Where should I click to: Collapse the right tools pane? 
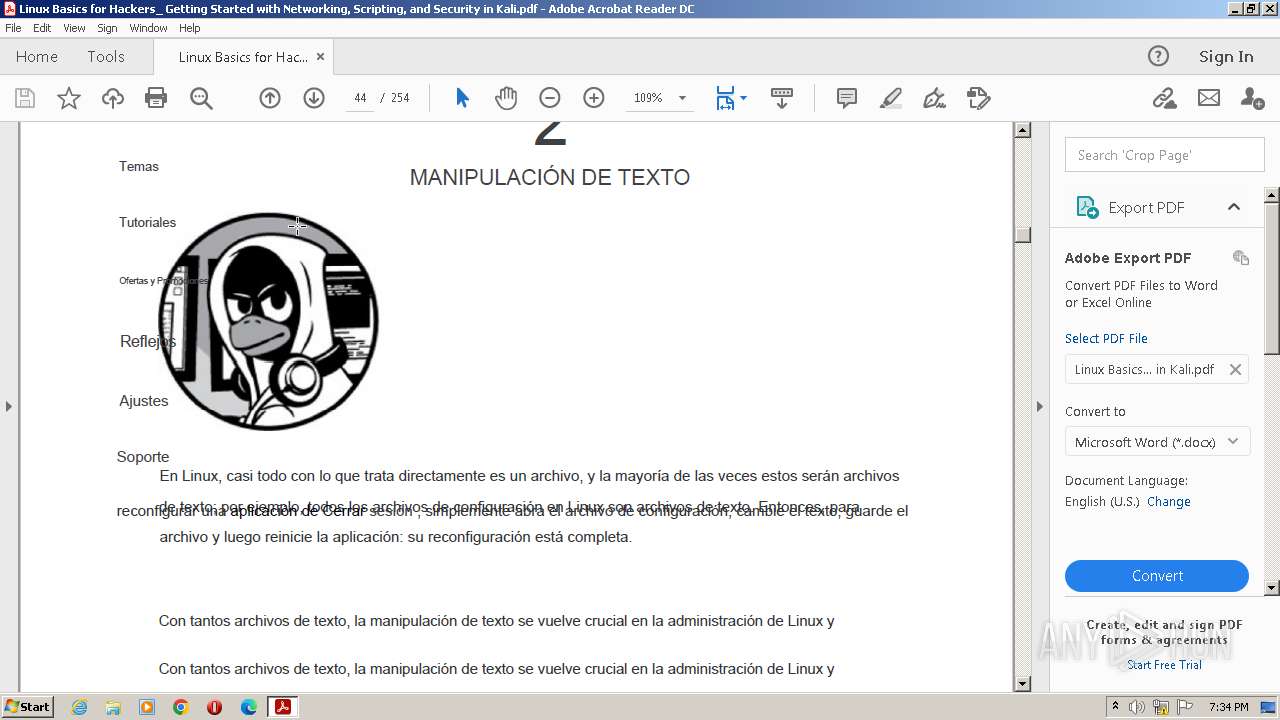coord(1039,406)
